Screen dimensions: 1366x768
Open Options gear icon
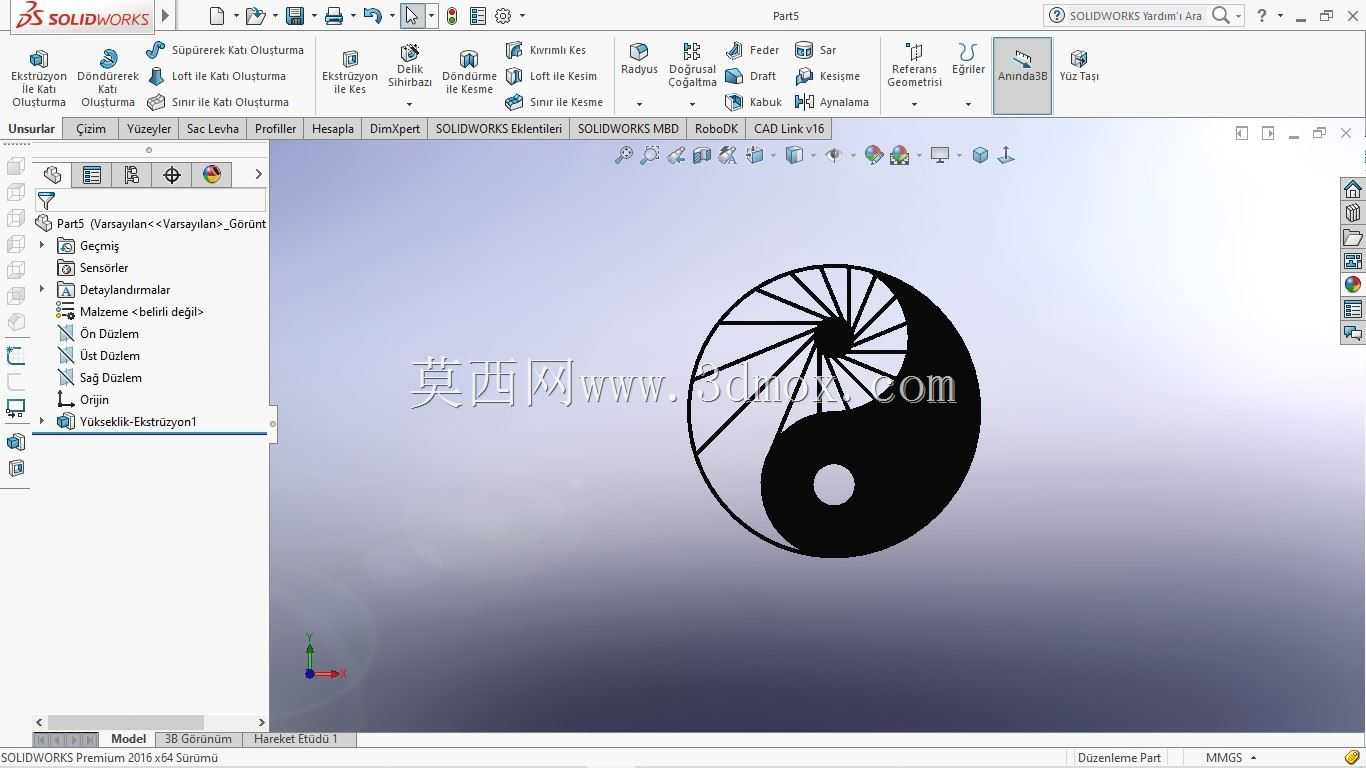coord(503,16)
